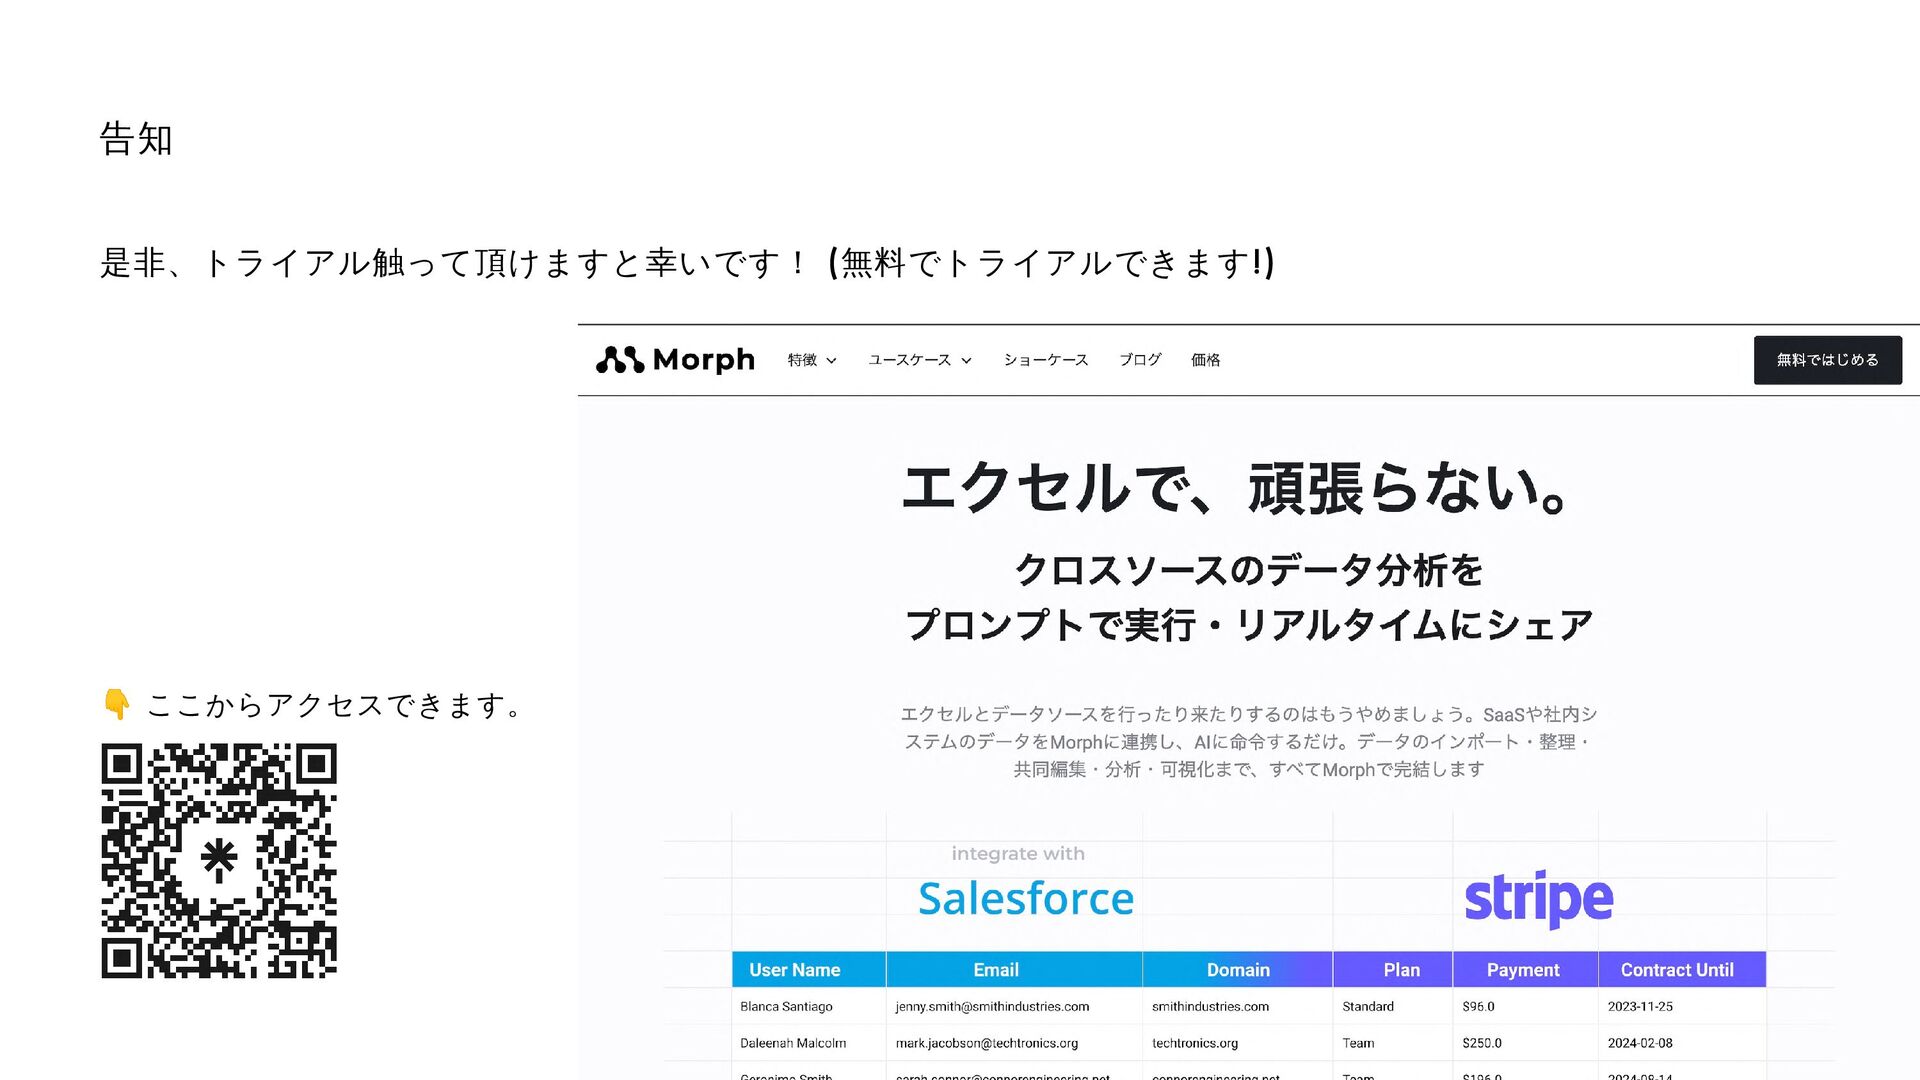
Task: Click the integrate with label
Action: pyautogui.click(x=1018, y=854)
